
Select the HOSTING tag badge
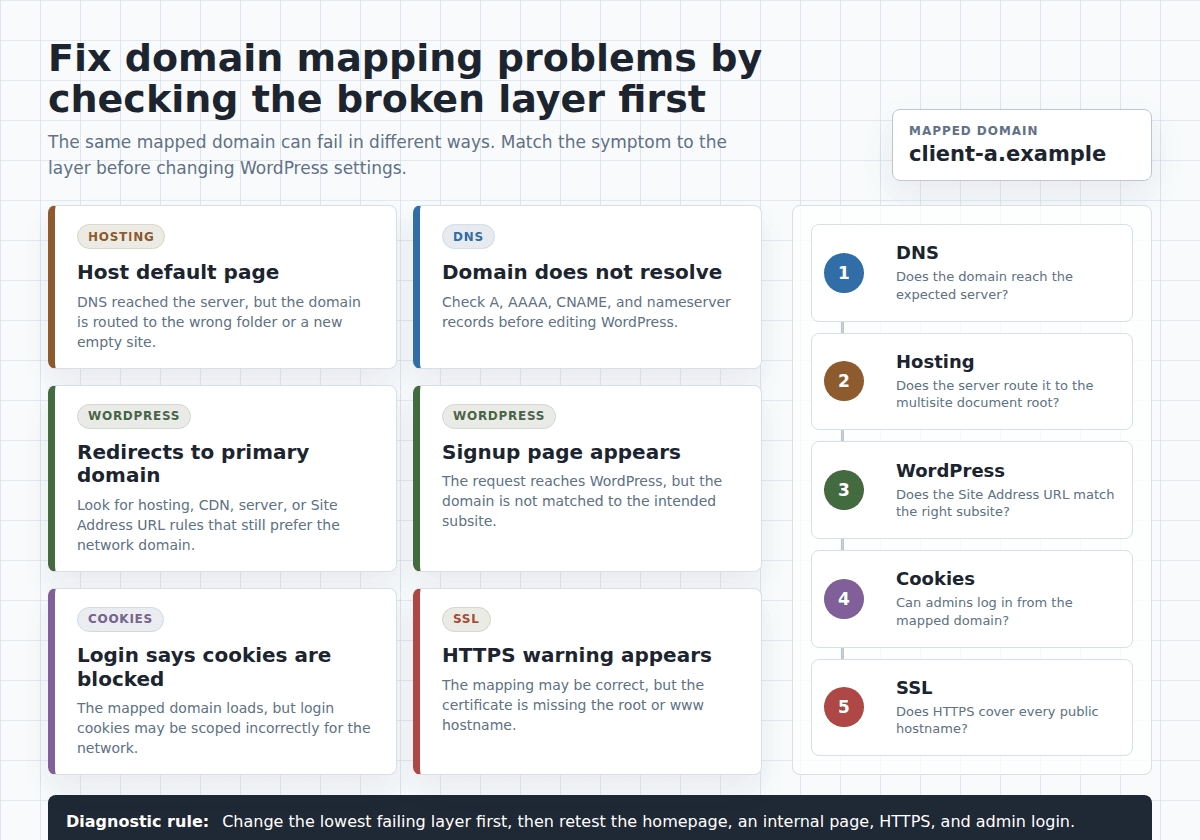click(x=121, y=237)
